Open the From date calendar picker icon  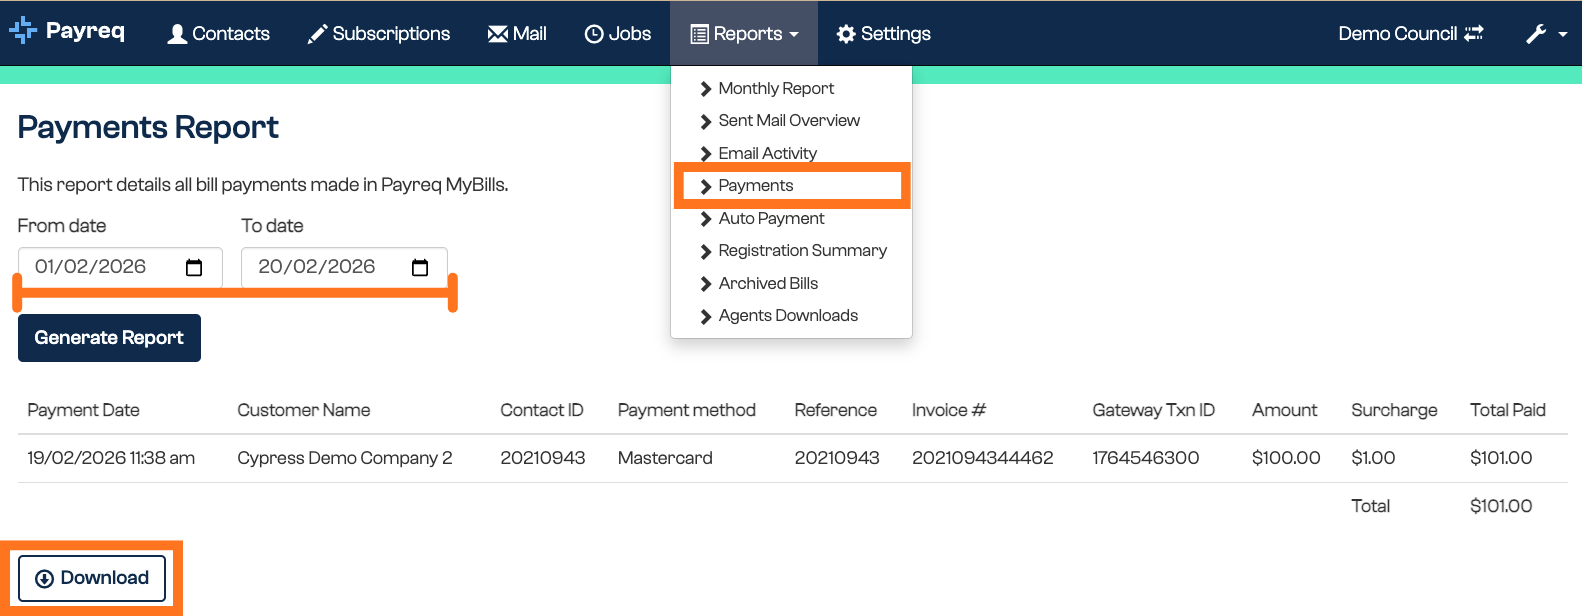click(194, 267)
